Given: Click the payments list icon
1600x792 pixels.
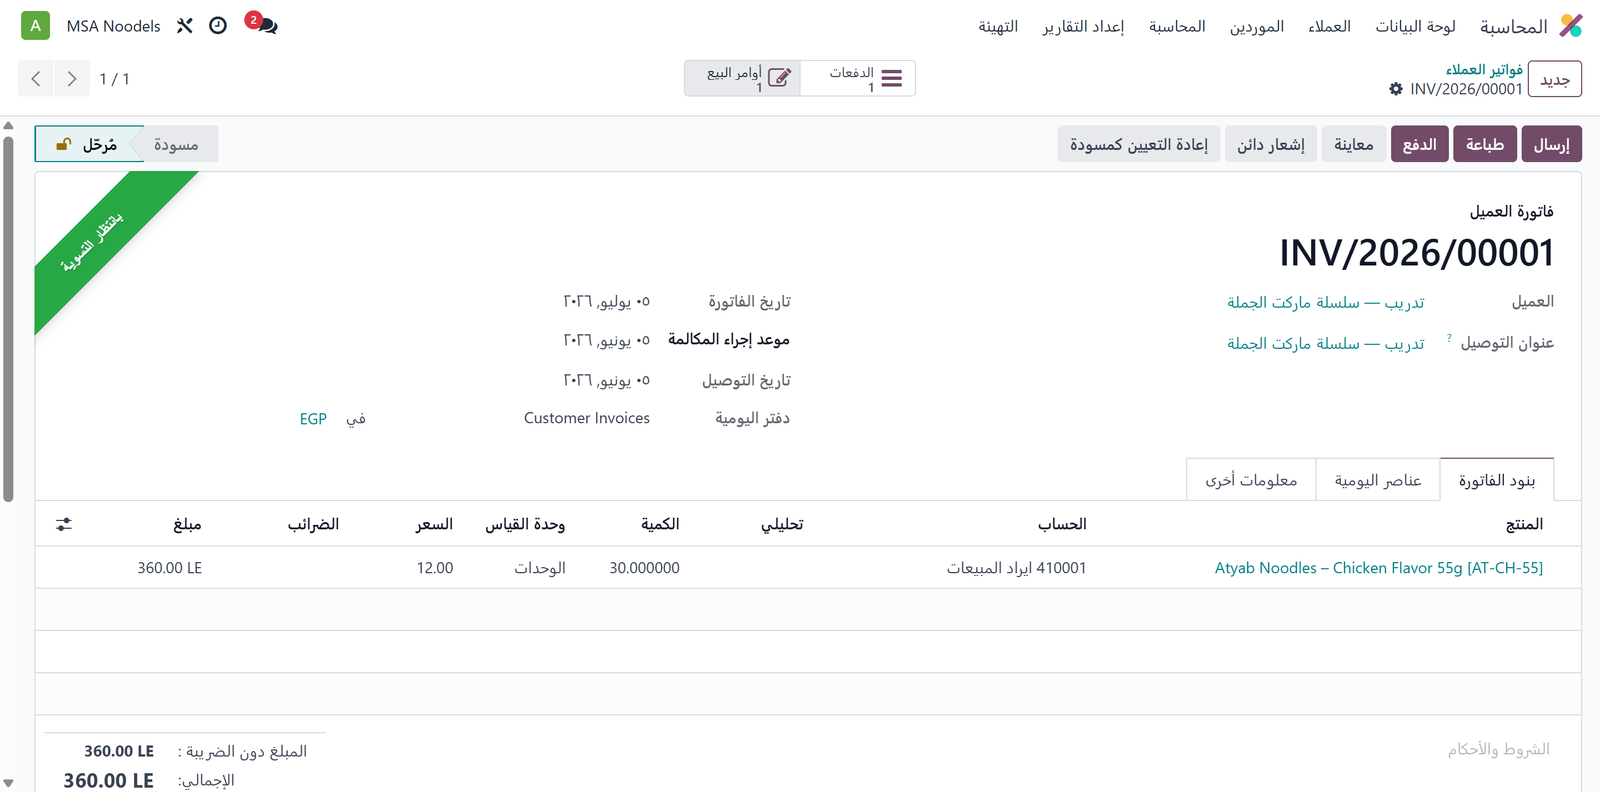Looking at the screenshot, I should [x=892, y=78].
